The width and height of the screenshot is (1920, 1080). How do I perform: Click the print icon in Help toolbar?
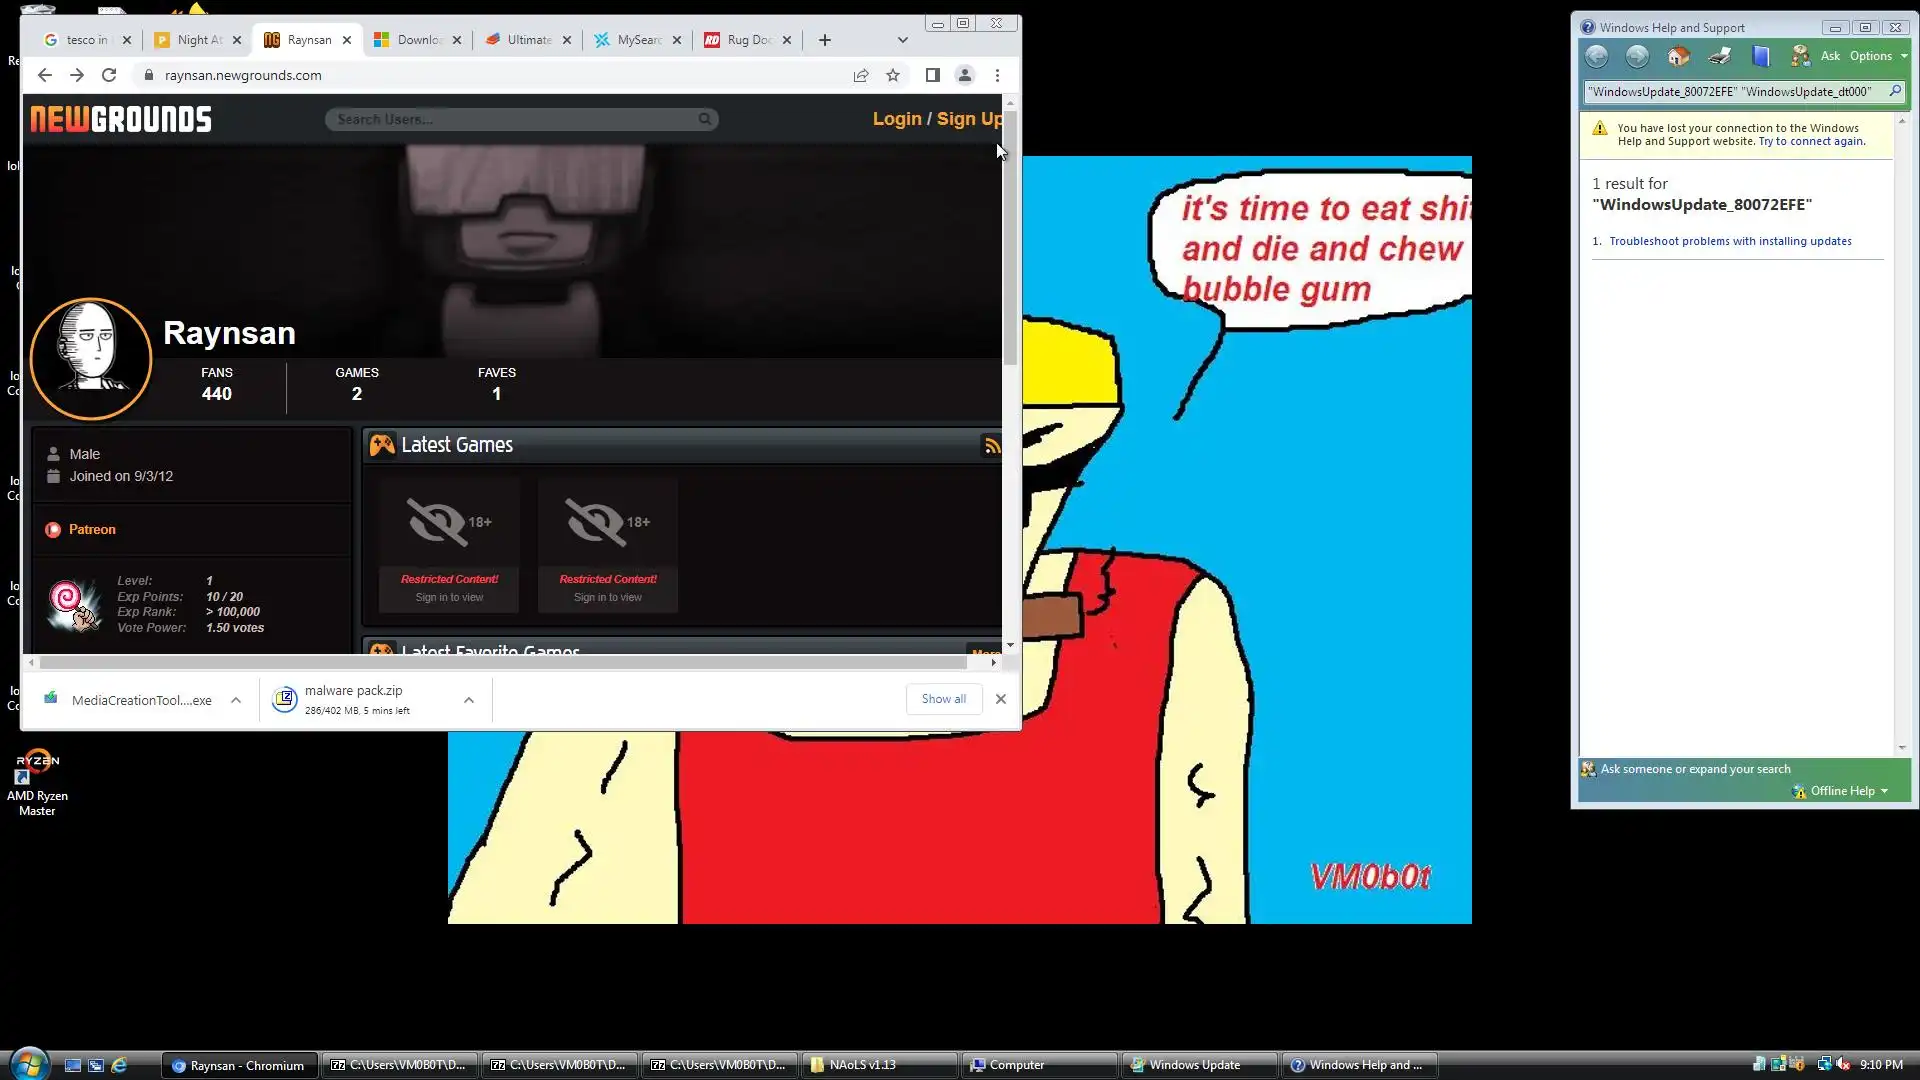pyautogui.click(x=1720, y=56)
